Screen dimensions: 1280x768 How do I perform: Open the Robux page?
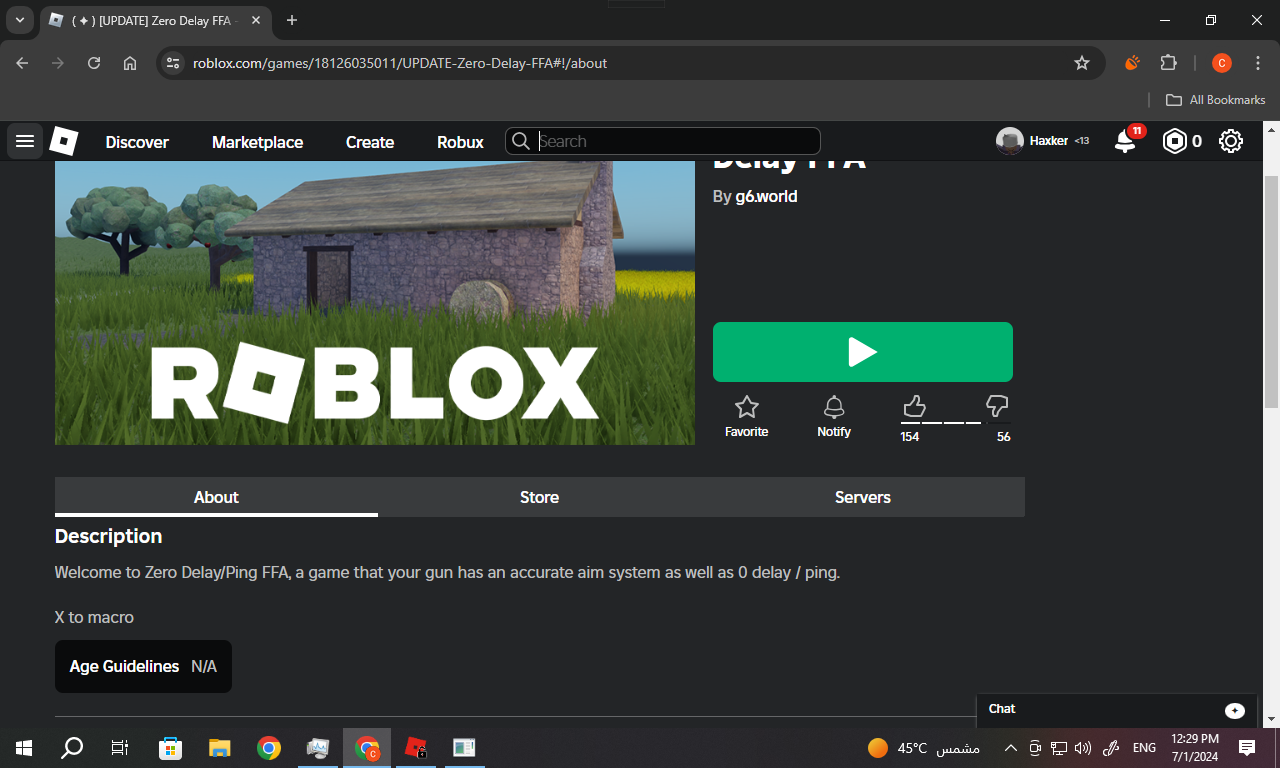click(x=460, y=142)
